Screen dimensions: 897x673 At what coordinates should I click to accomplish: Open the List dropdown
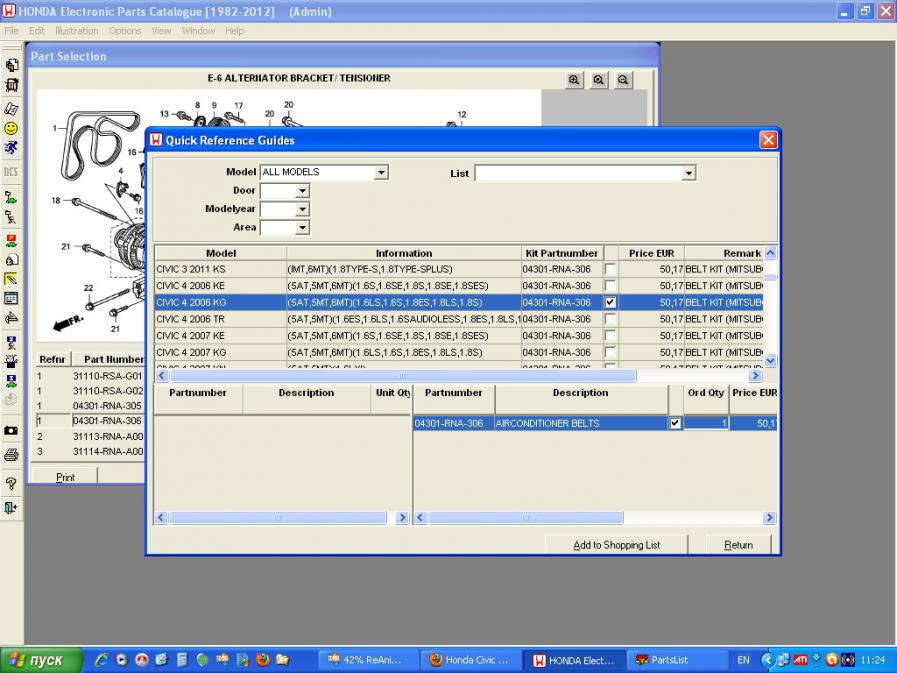(688, 173)
